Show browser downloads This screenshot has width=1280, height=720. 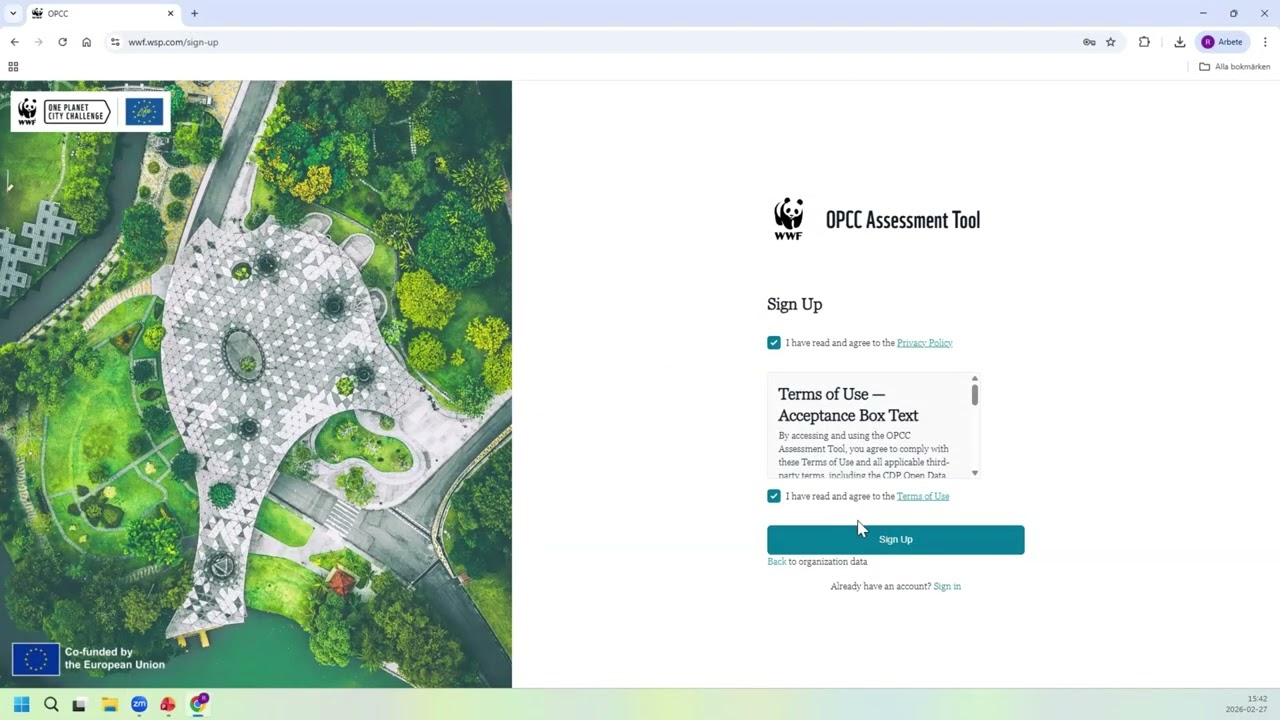pos(1180,42)
